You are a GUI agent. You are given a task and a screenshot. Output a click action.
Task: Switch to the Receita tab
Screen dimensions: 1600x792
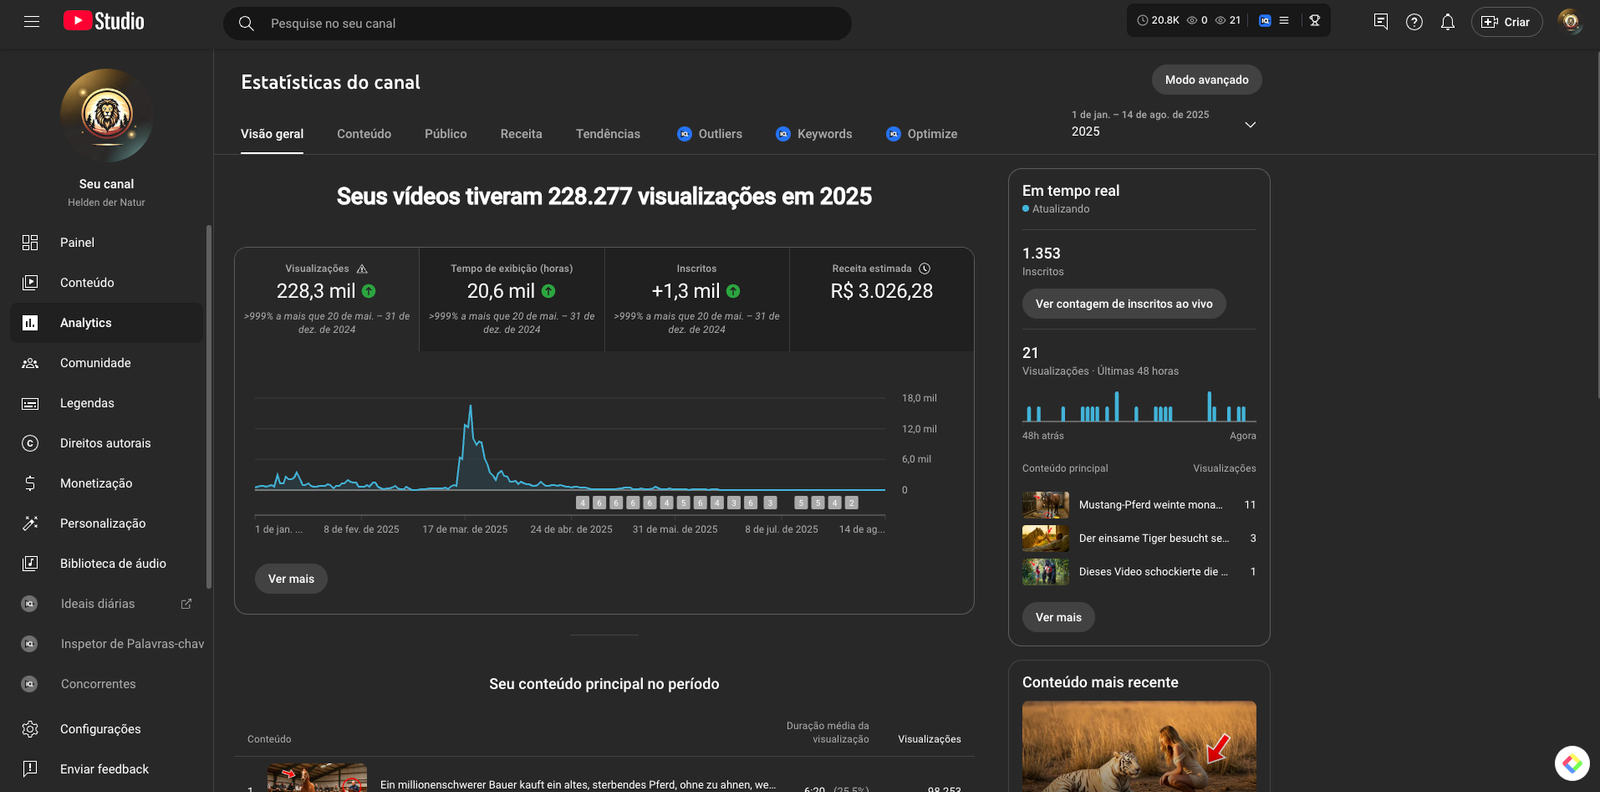[521, 134]
